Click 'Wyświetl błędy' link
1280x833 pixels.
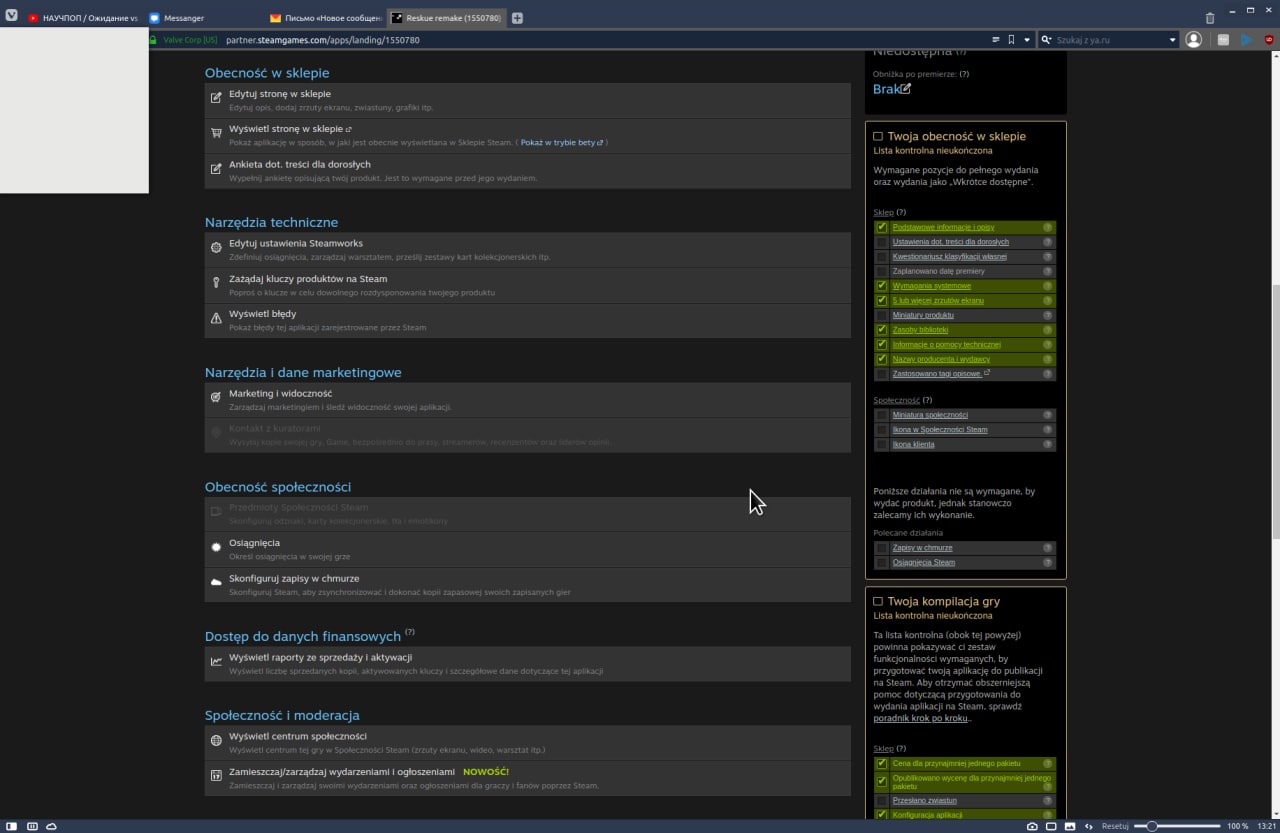coord(263,314)
